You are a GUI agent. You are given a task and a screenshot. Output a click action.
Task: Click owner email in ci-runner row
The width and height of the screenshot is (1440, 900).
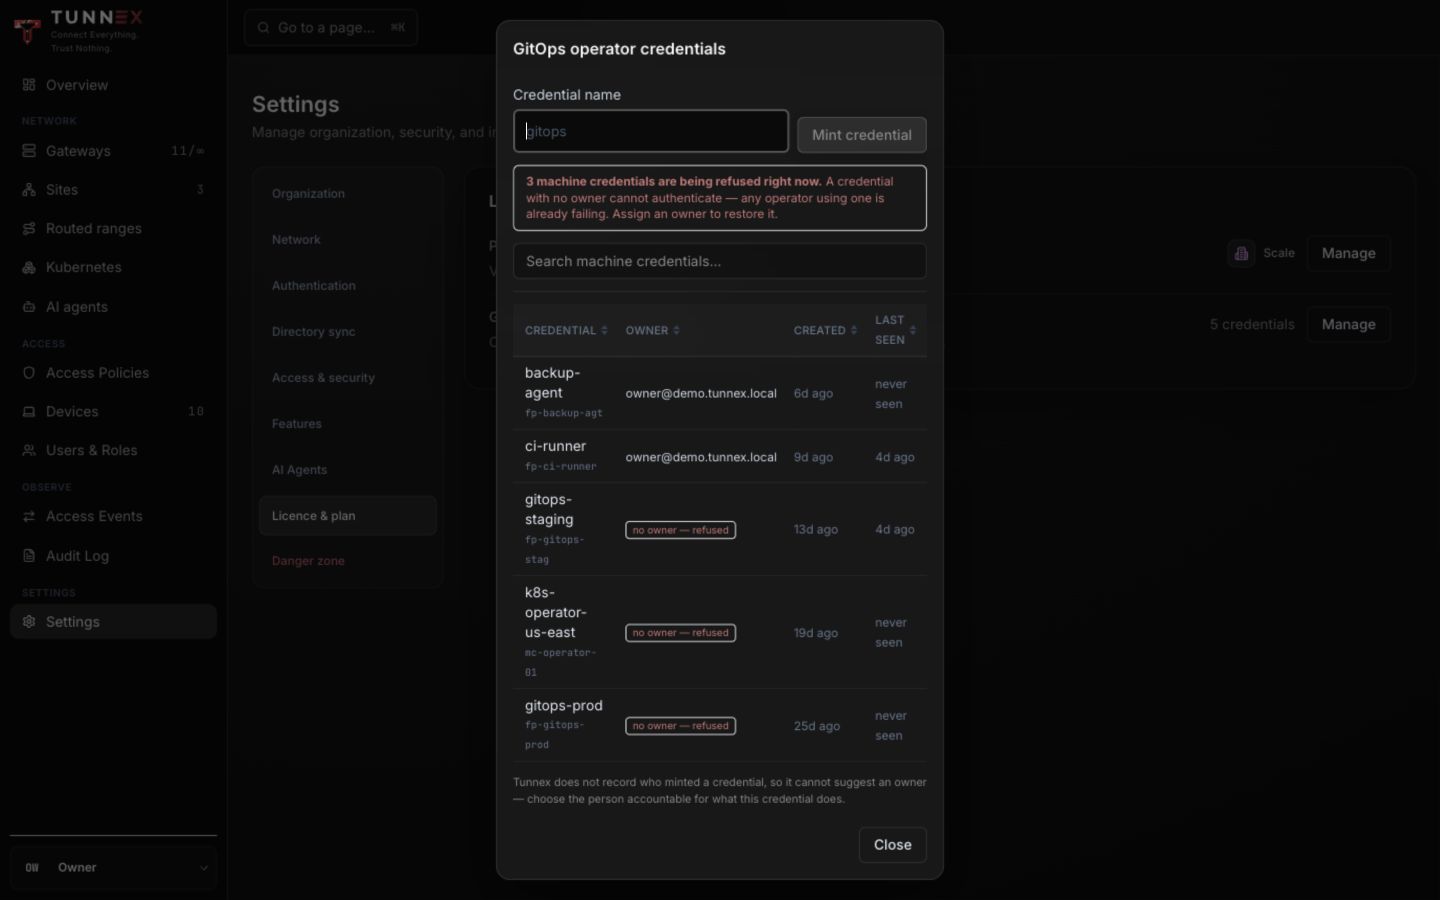coord(701,458)
